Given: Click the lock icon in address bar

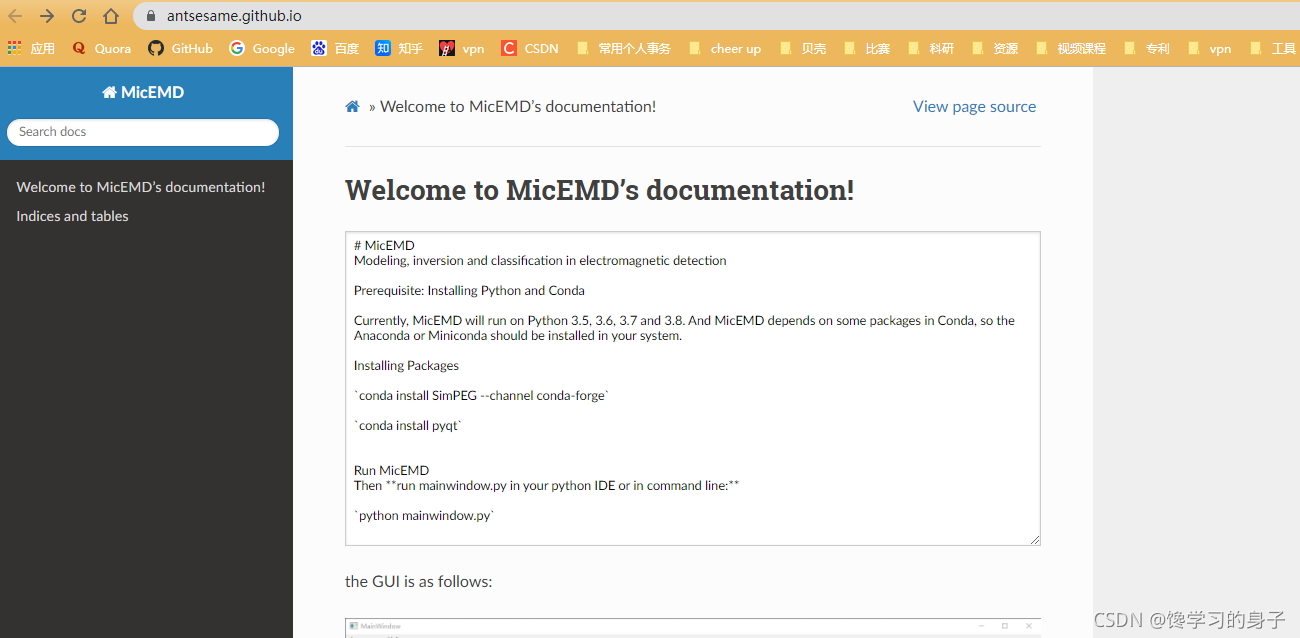Looking at the screenshot, I should click(x=152, y=16).
